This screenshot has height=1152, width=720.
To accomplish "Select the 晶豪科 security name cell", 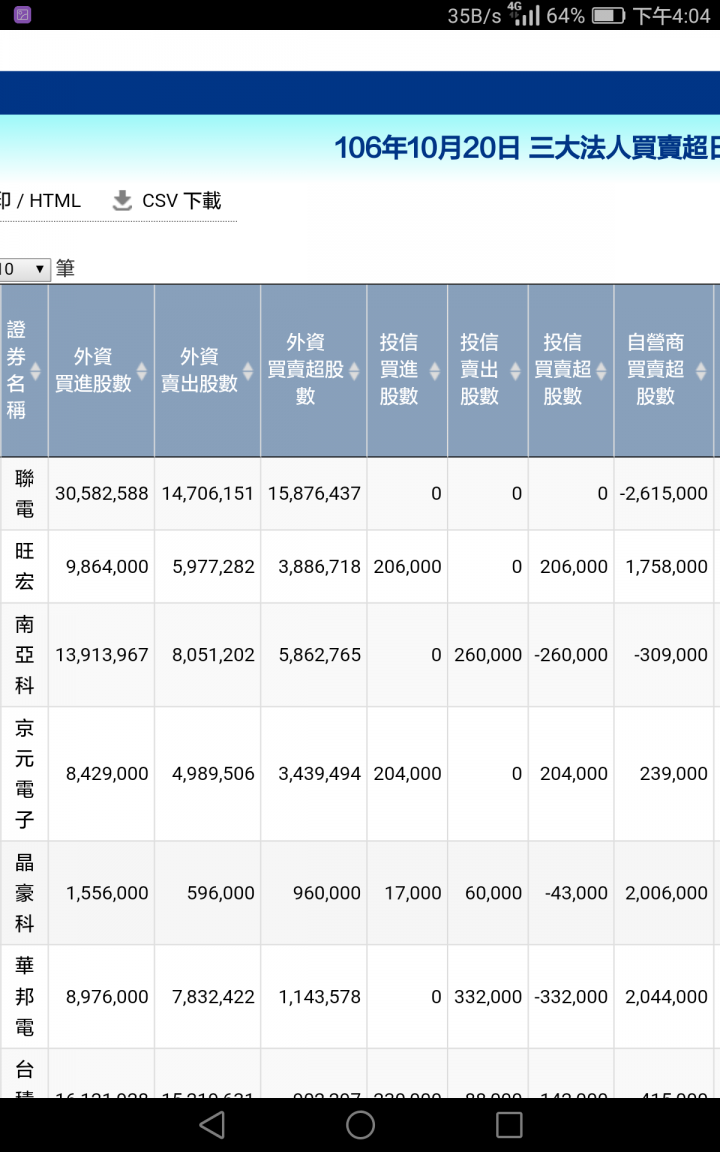I will point(24,893).
